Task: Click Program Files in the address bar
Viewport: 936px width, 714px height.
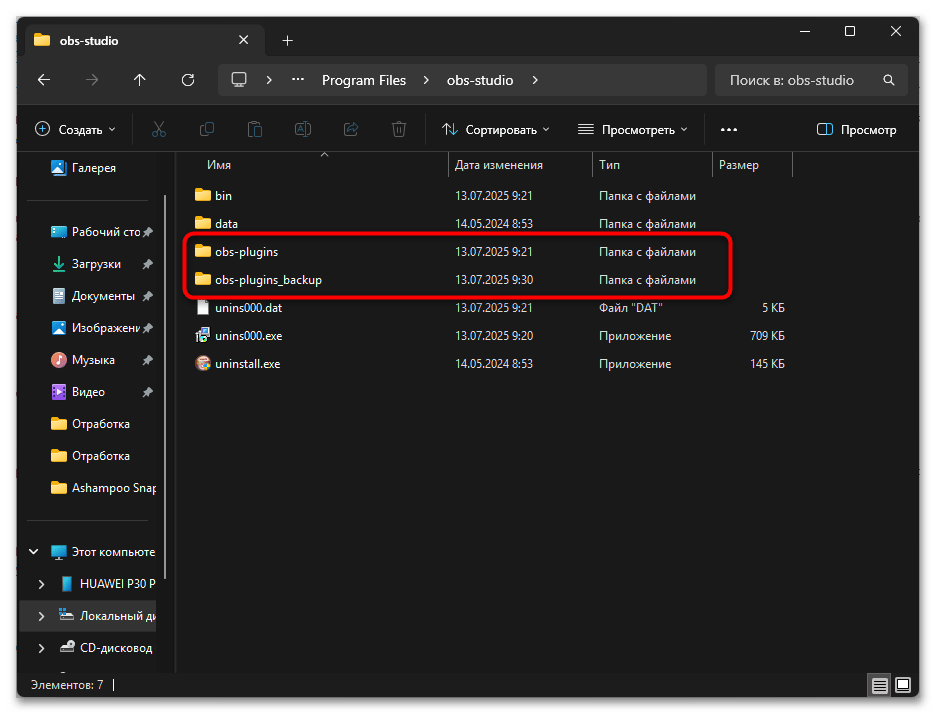Action: (x=364, y=80)
